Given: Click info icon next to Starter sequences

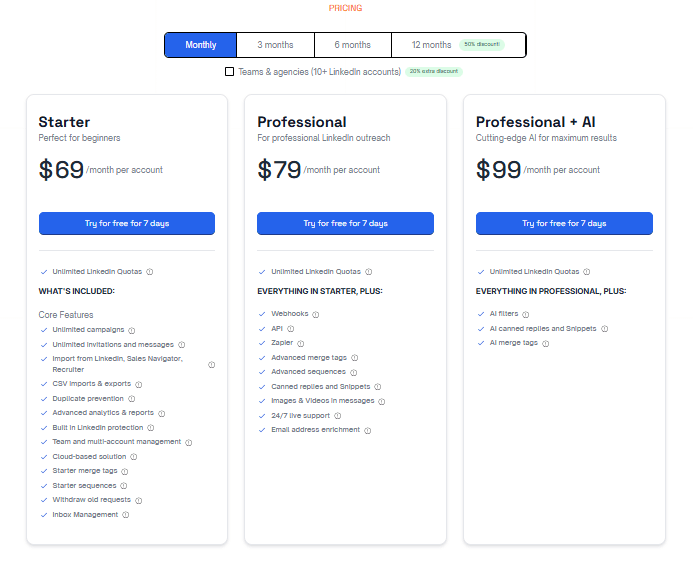Looking at the screenshot, I should click(125, 486).
